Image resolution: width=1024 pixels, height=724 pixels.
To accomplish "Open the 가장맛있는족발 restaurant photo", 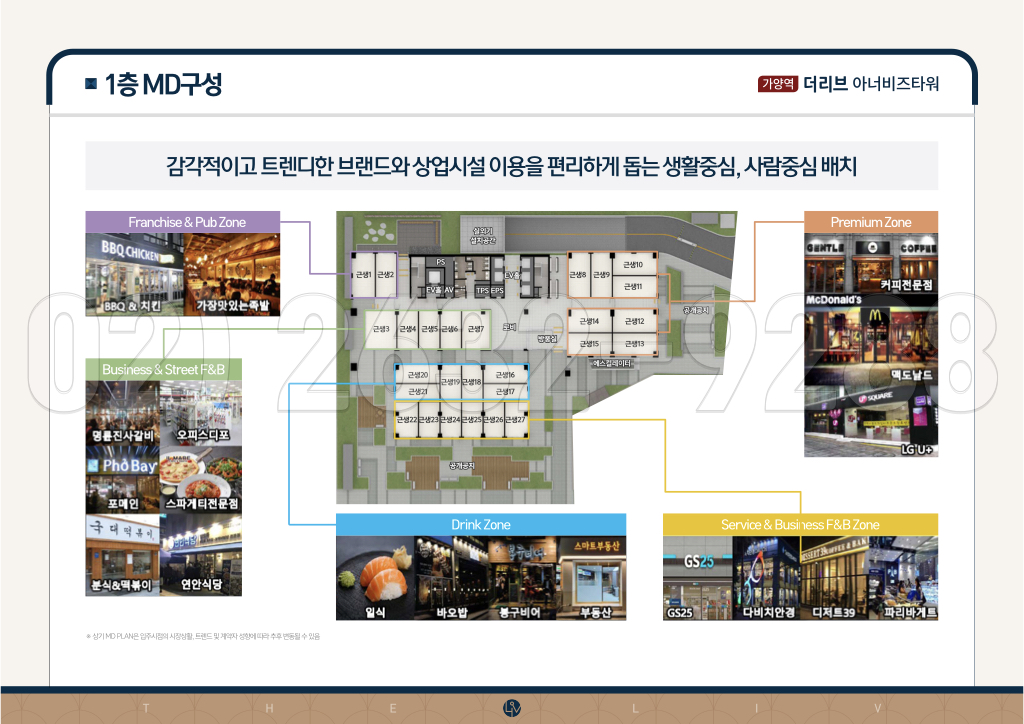I will click(x=232, y=275).
